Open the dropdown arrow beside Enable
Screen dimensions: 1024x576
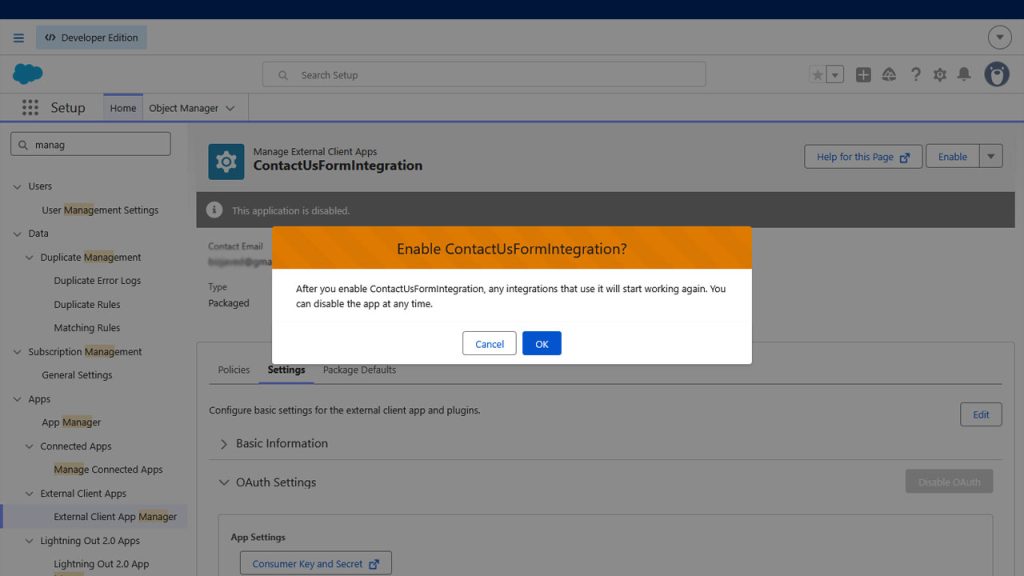991,157
